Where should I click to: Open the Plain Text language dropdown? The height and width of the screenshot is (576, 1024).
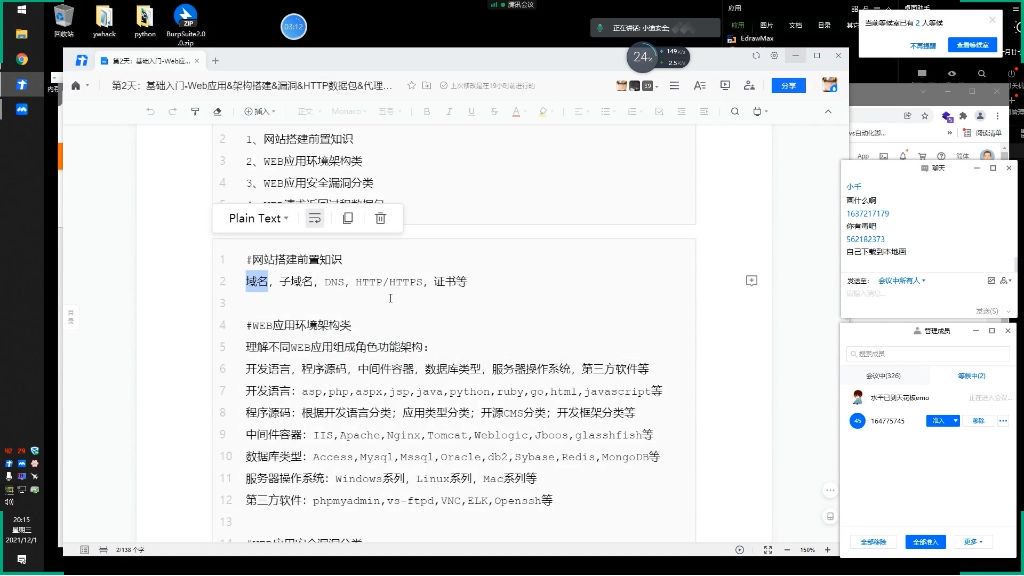pos(259,219)
